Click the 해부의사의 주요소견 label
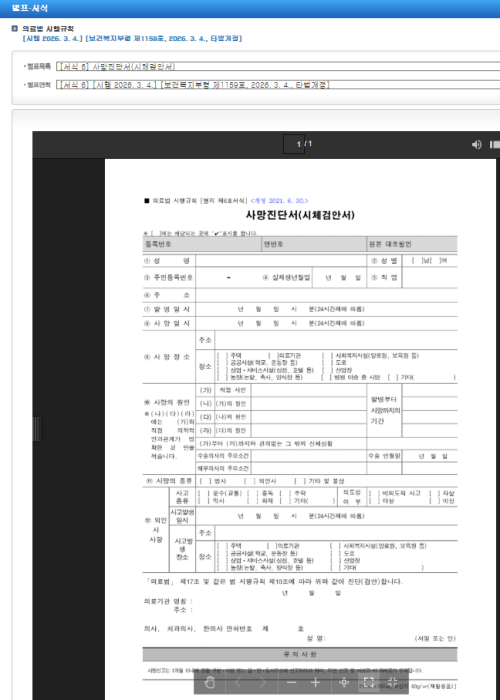The width and height of the screenshot is (500, 700). coord(223,468)
